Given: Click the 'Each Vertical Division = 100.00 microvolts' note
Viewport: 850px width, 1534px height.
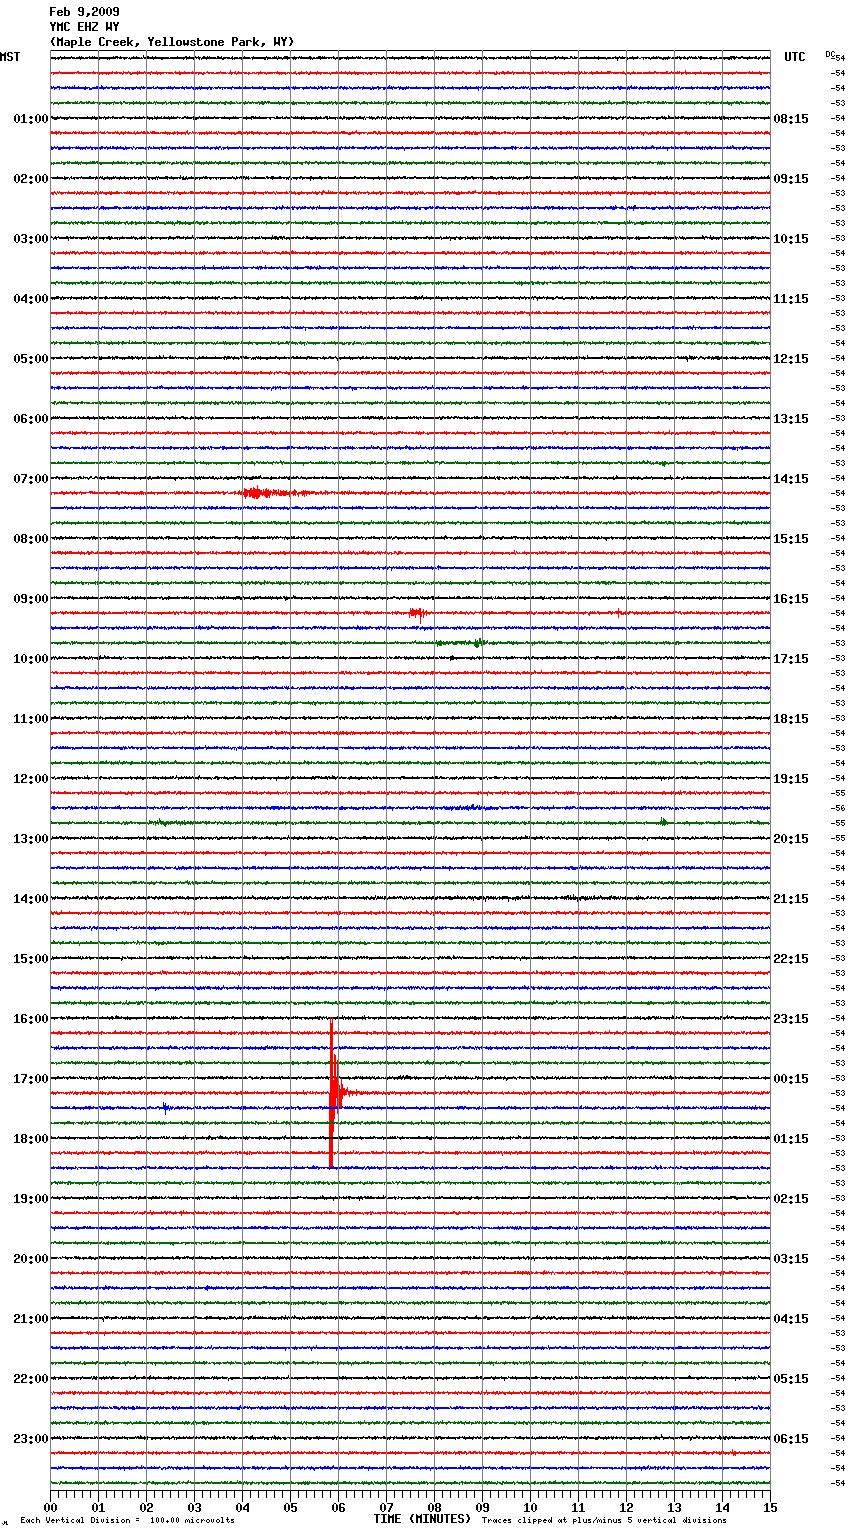Looking at the screenshot, I should coord(128,1521).
